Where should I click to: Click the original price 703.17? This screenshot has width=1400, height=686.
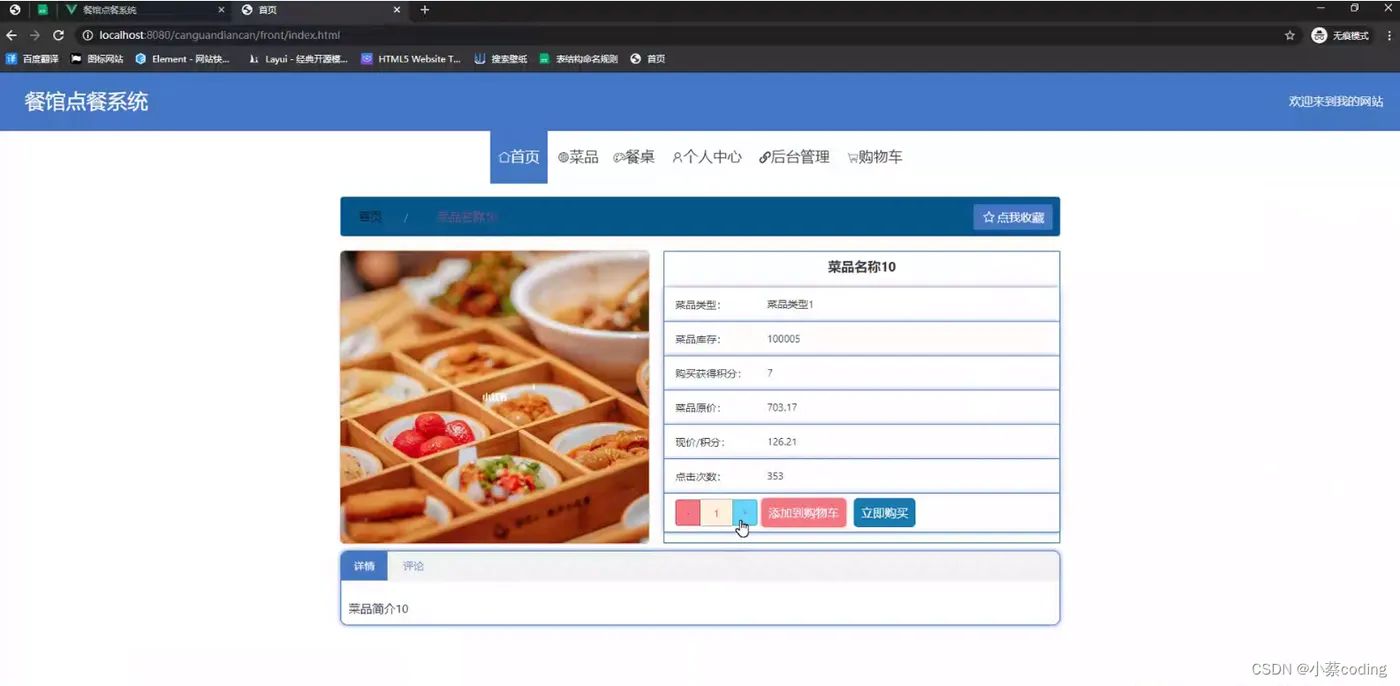pyautogui.click(x=782, y=408)
